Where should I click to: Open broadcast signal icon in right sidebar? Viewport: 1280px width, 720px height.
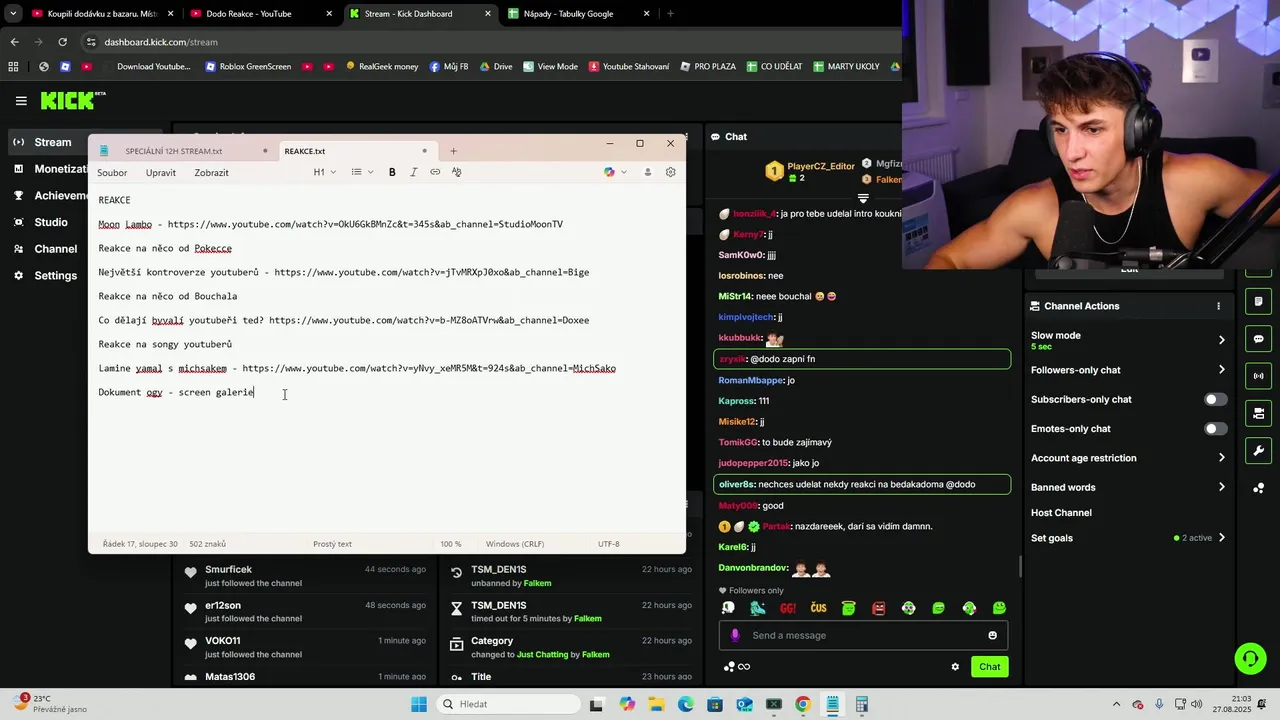(1258, 376)
